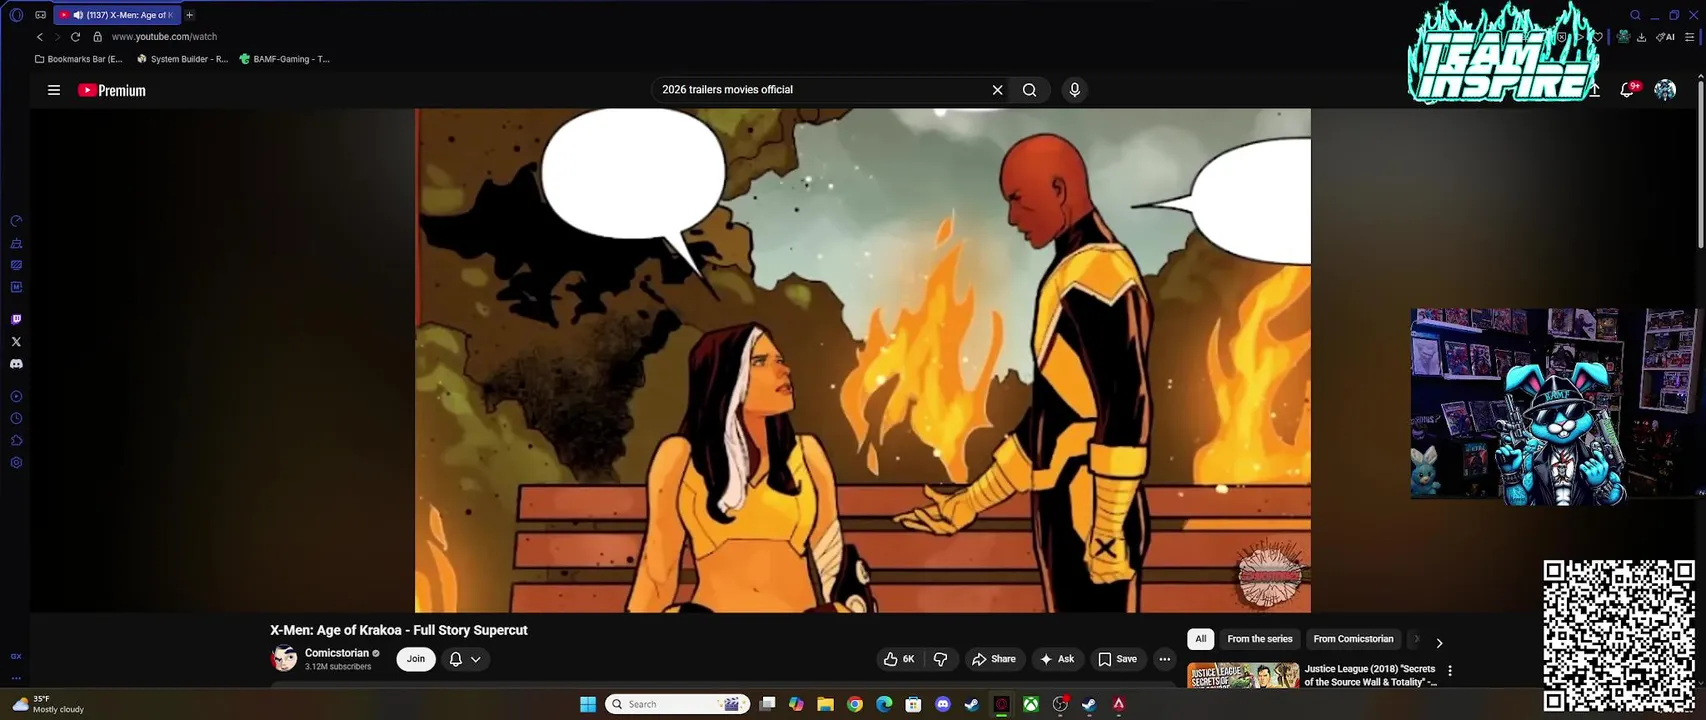Go to YouTube Premium home logo
1706x720 pixels.
pyautogui.click(x=112, y=90)
